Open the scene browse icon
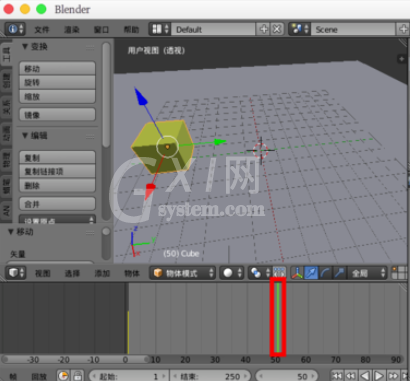Viewport: 410px width, 381px height. [300, 29]
